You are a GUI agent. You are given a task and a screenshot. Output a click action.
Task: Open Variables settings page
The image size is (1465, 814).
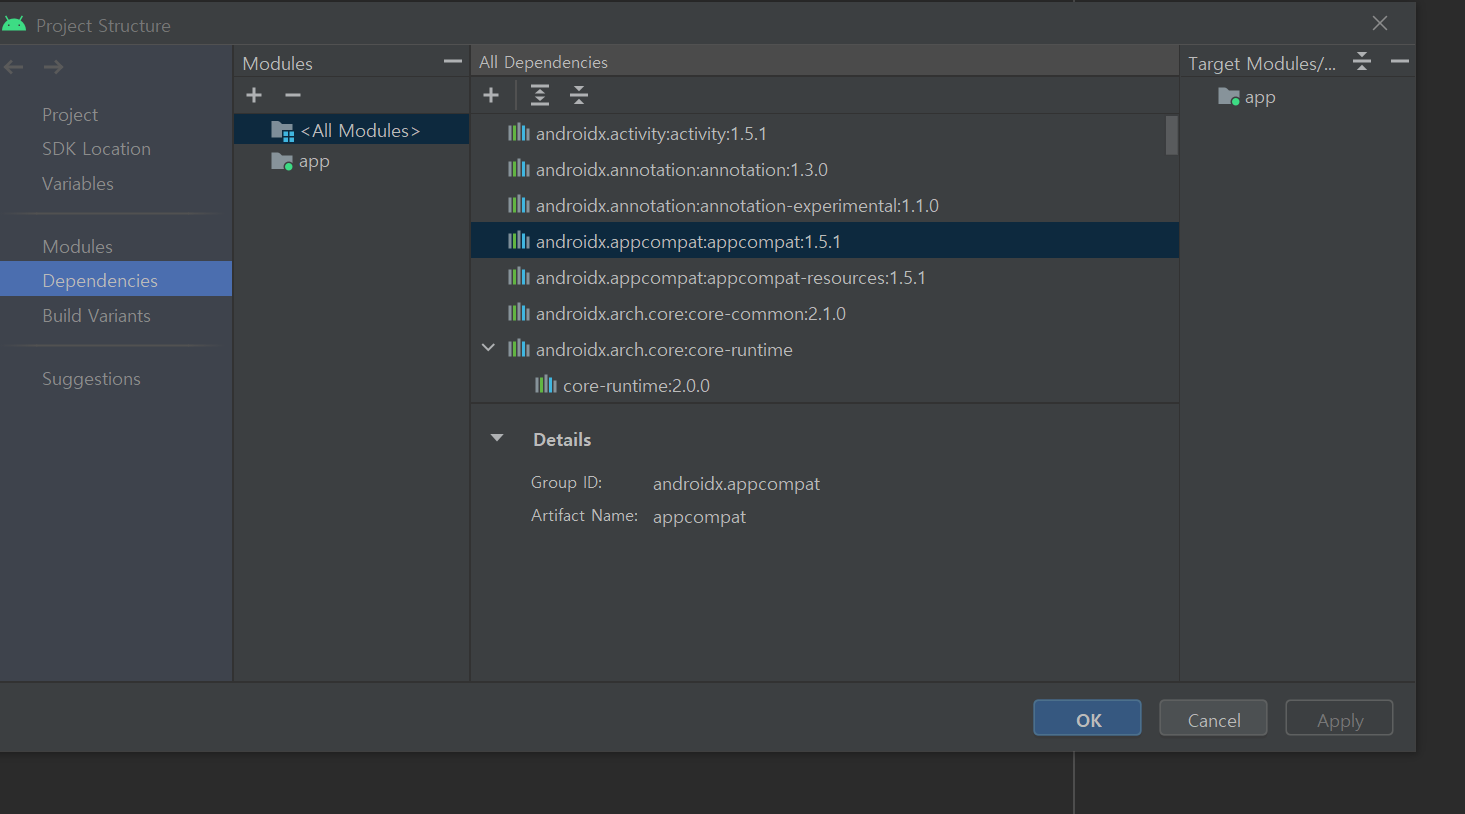(78, 184)
